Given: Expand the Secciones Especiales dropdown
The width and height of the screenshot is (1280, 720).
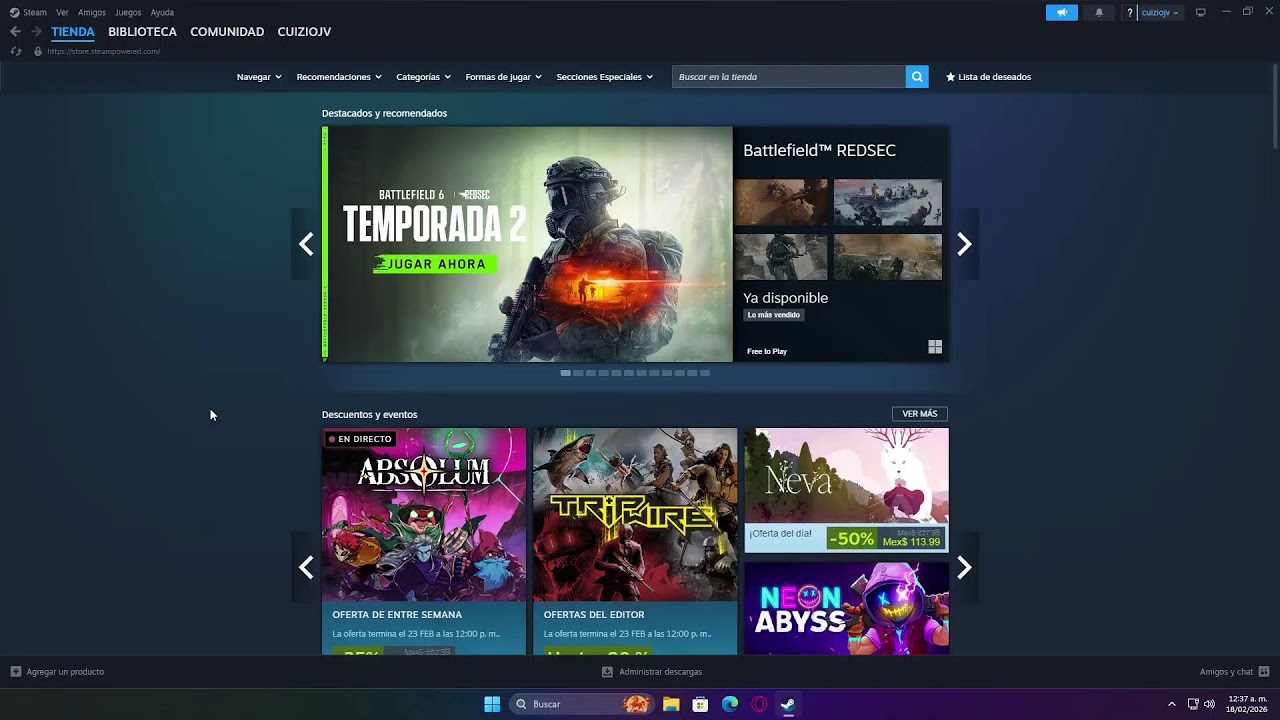Looking at the screenshot, I should point(604,77).
